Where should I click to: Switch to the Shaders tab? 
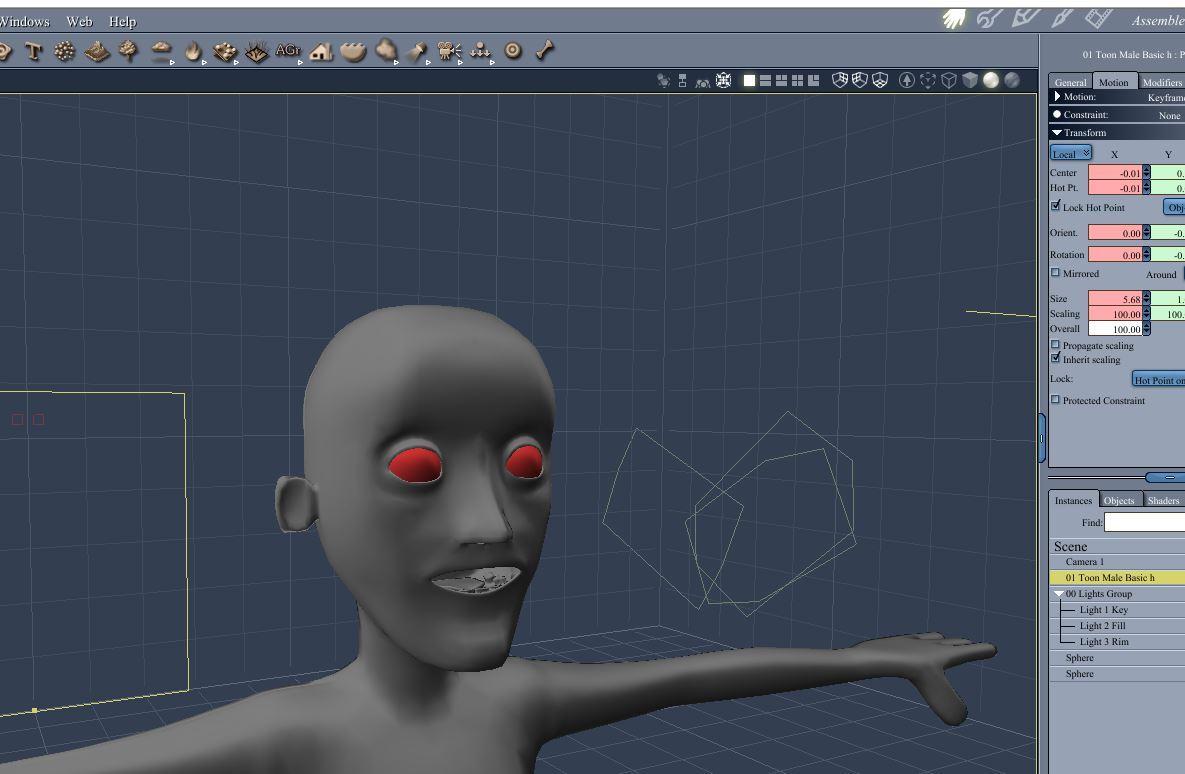click(1163, 500)
